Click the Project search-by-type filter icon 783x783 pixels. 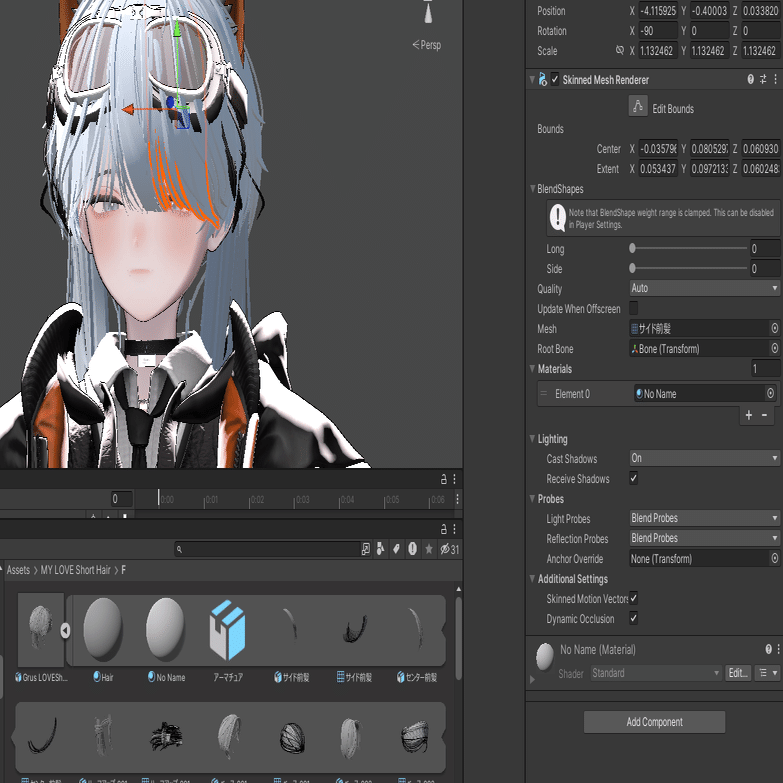[381, 549]
